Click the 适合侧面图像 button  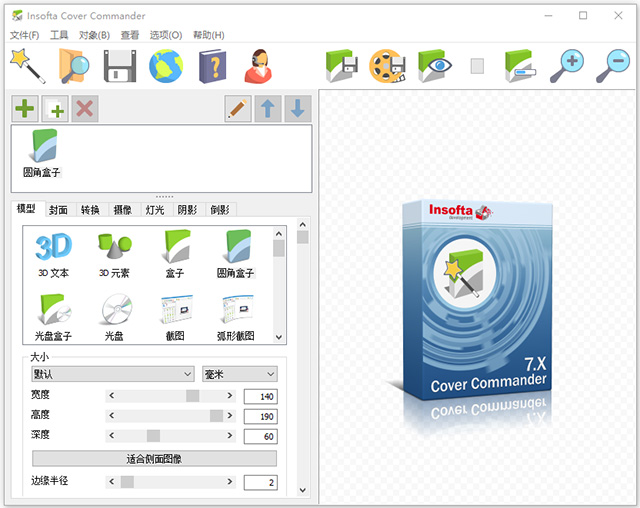tap(154, 459)
